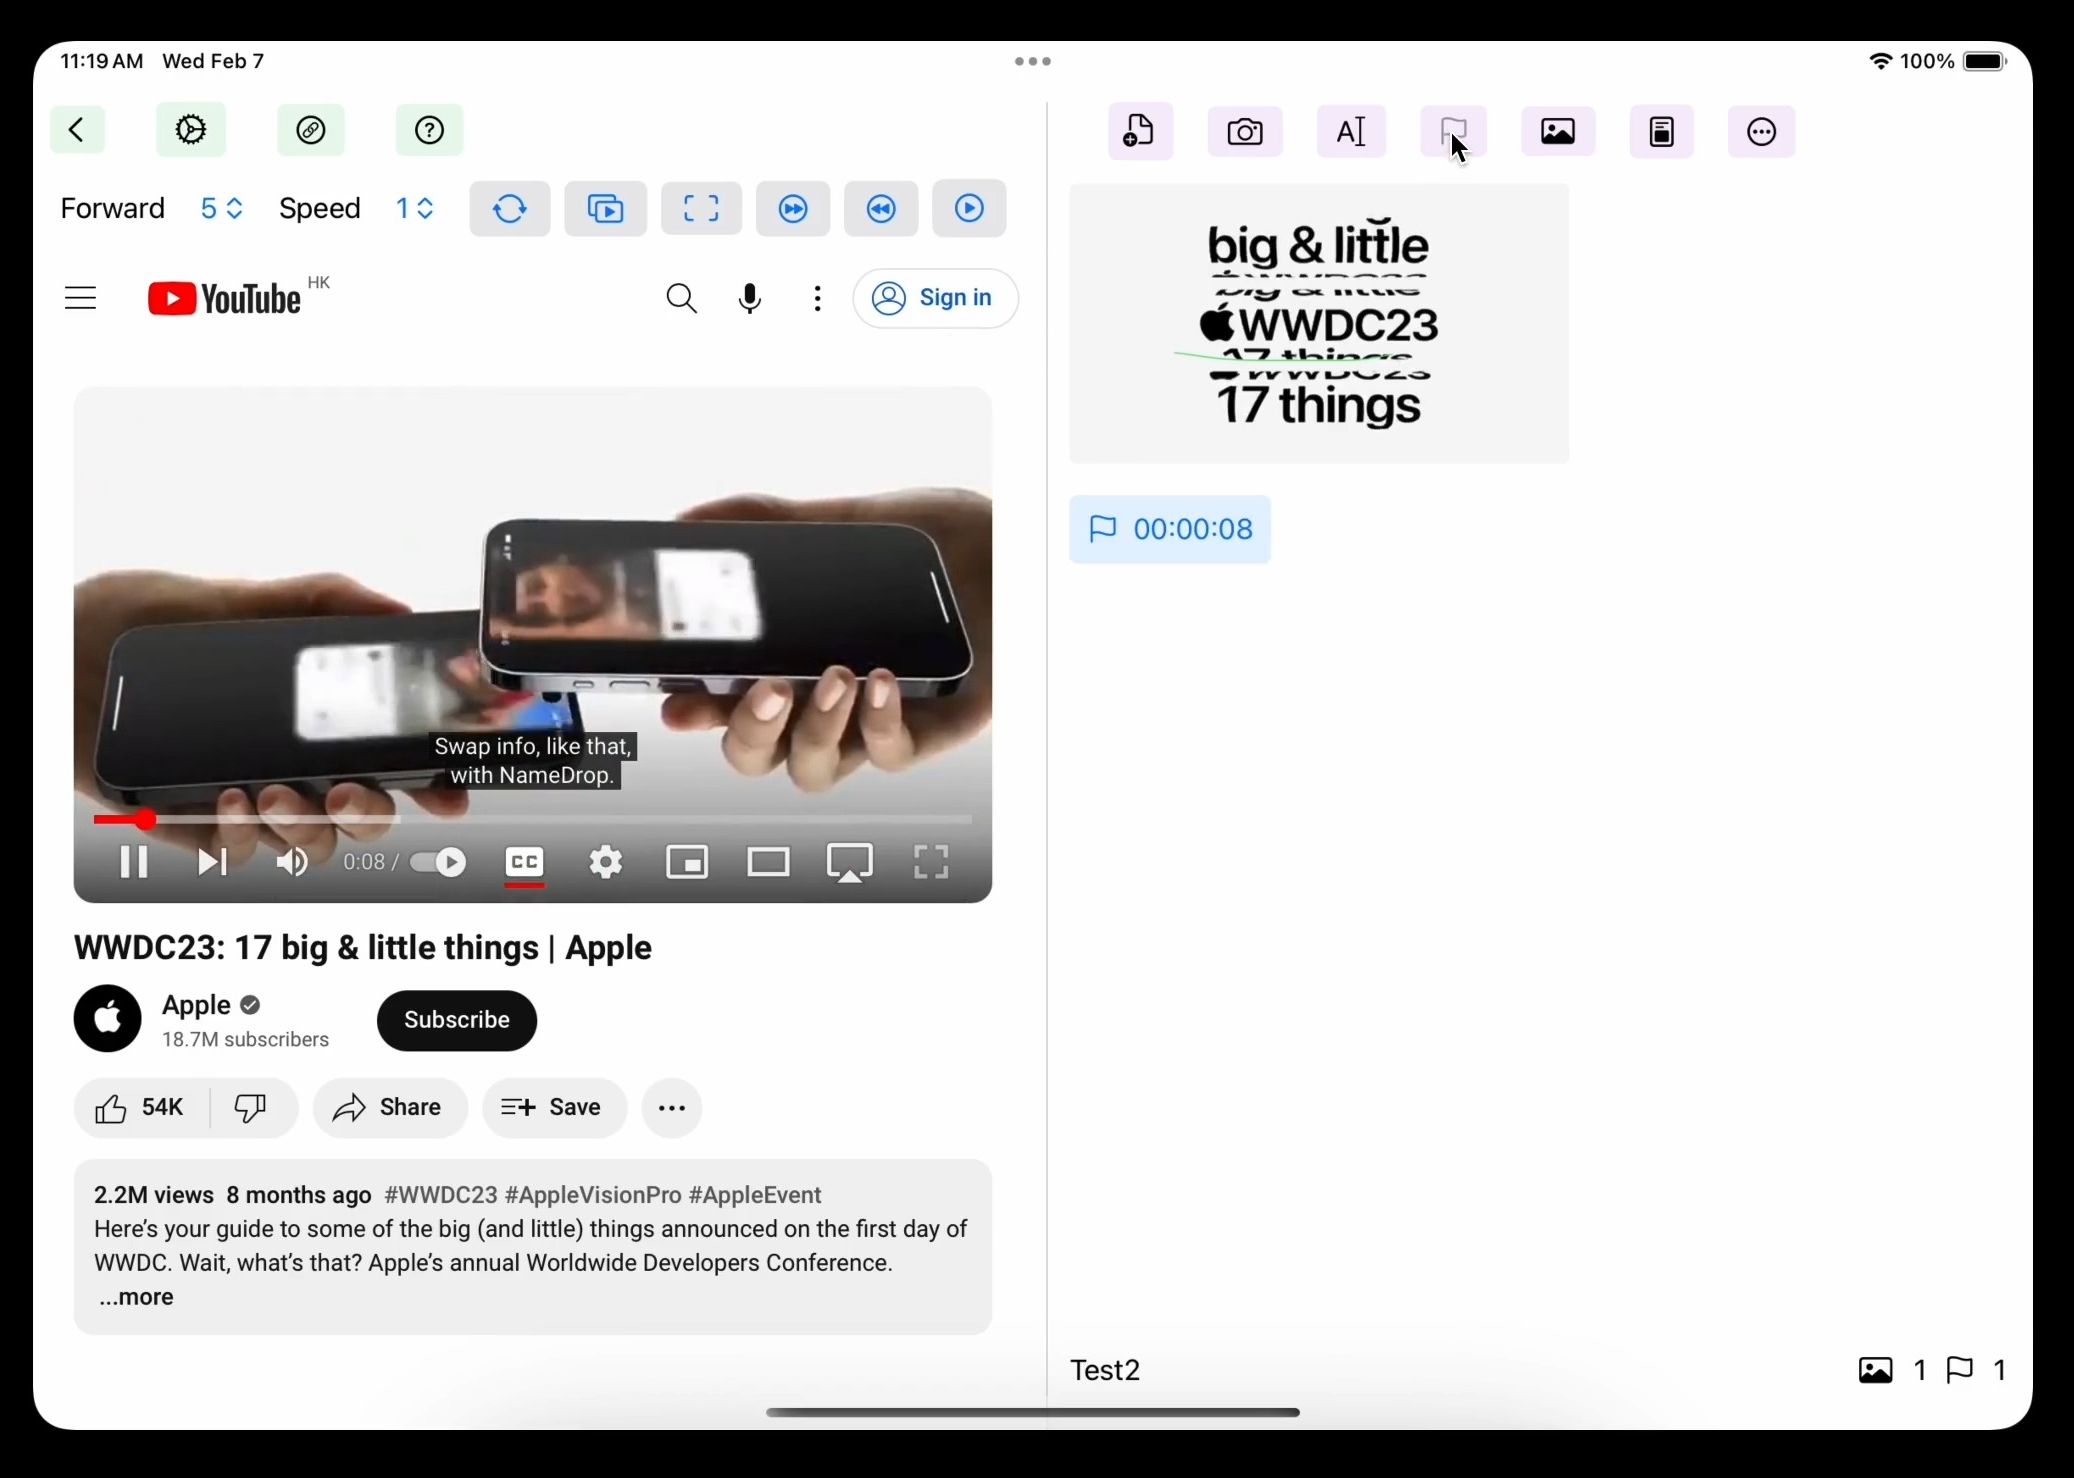Click the battery indicator
2074x1478 pixels.
[x=1985, y=62]
